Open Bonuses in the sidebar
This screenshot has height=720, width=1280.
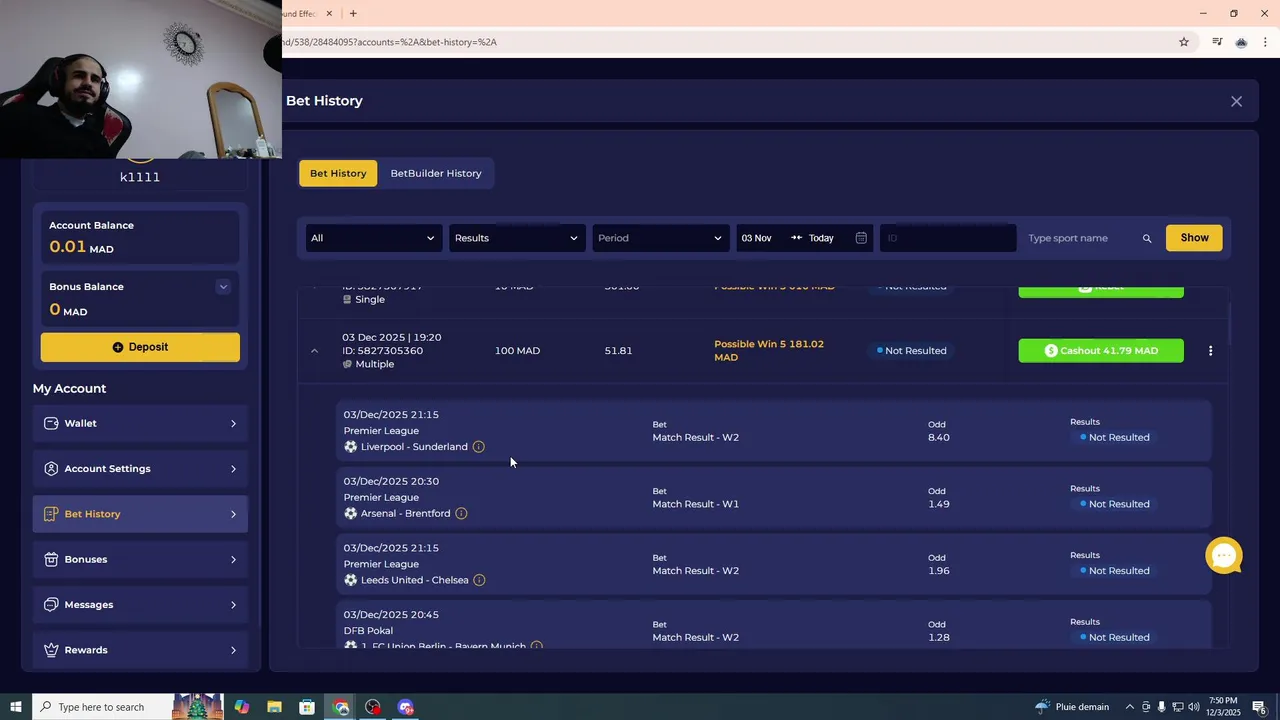point(140,560)
